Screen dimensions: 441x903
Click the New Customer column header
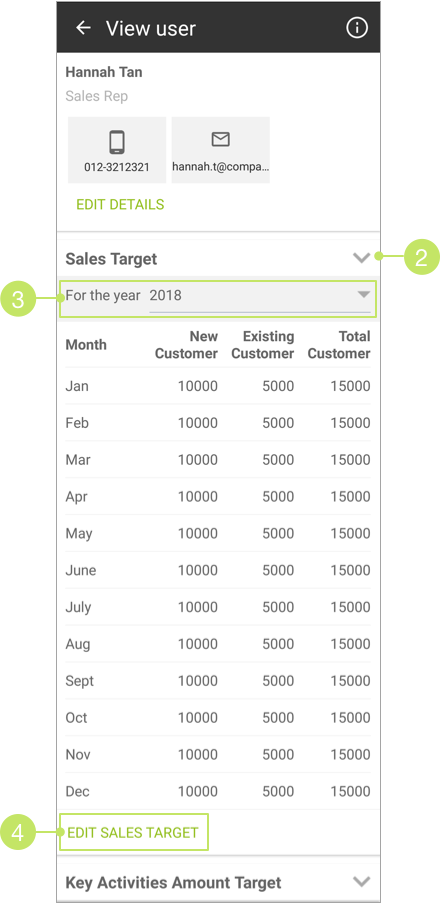[x=186, y=344]
